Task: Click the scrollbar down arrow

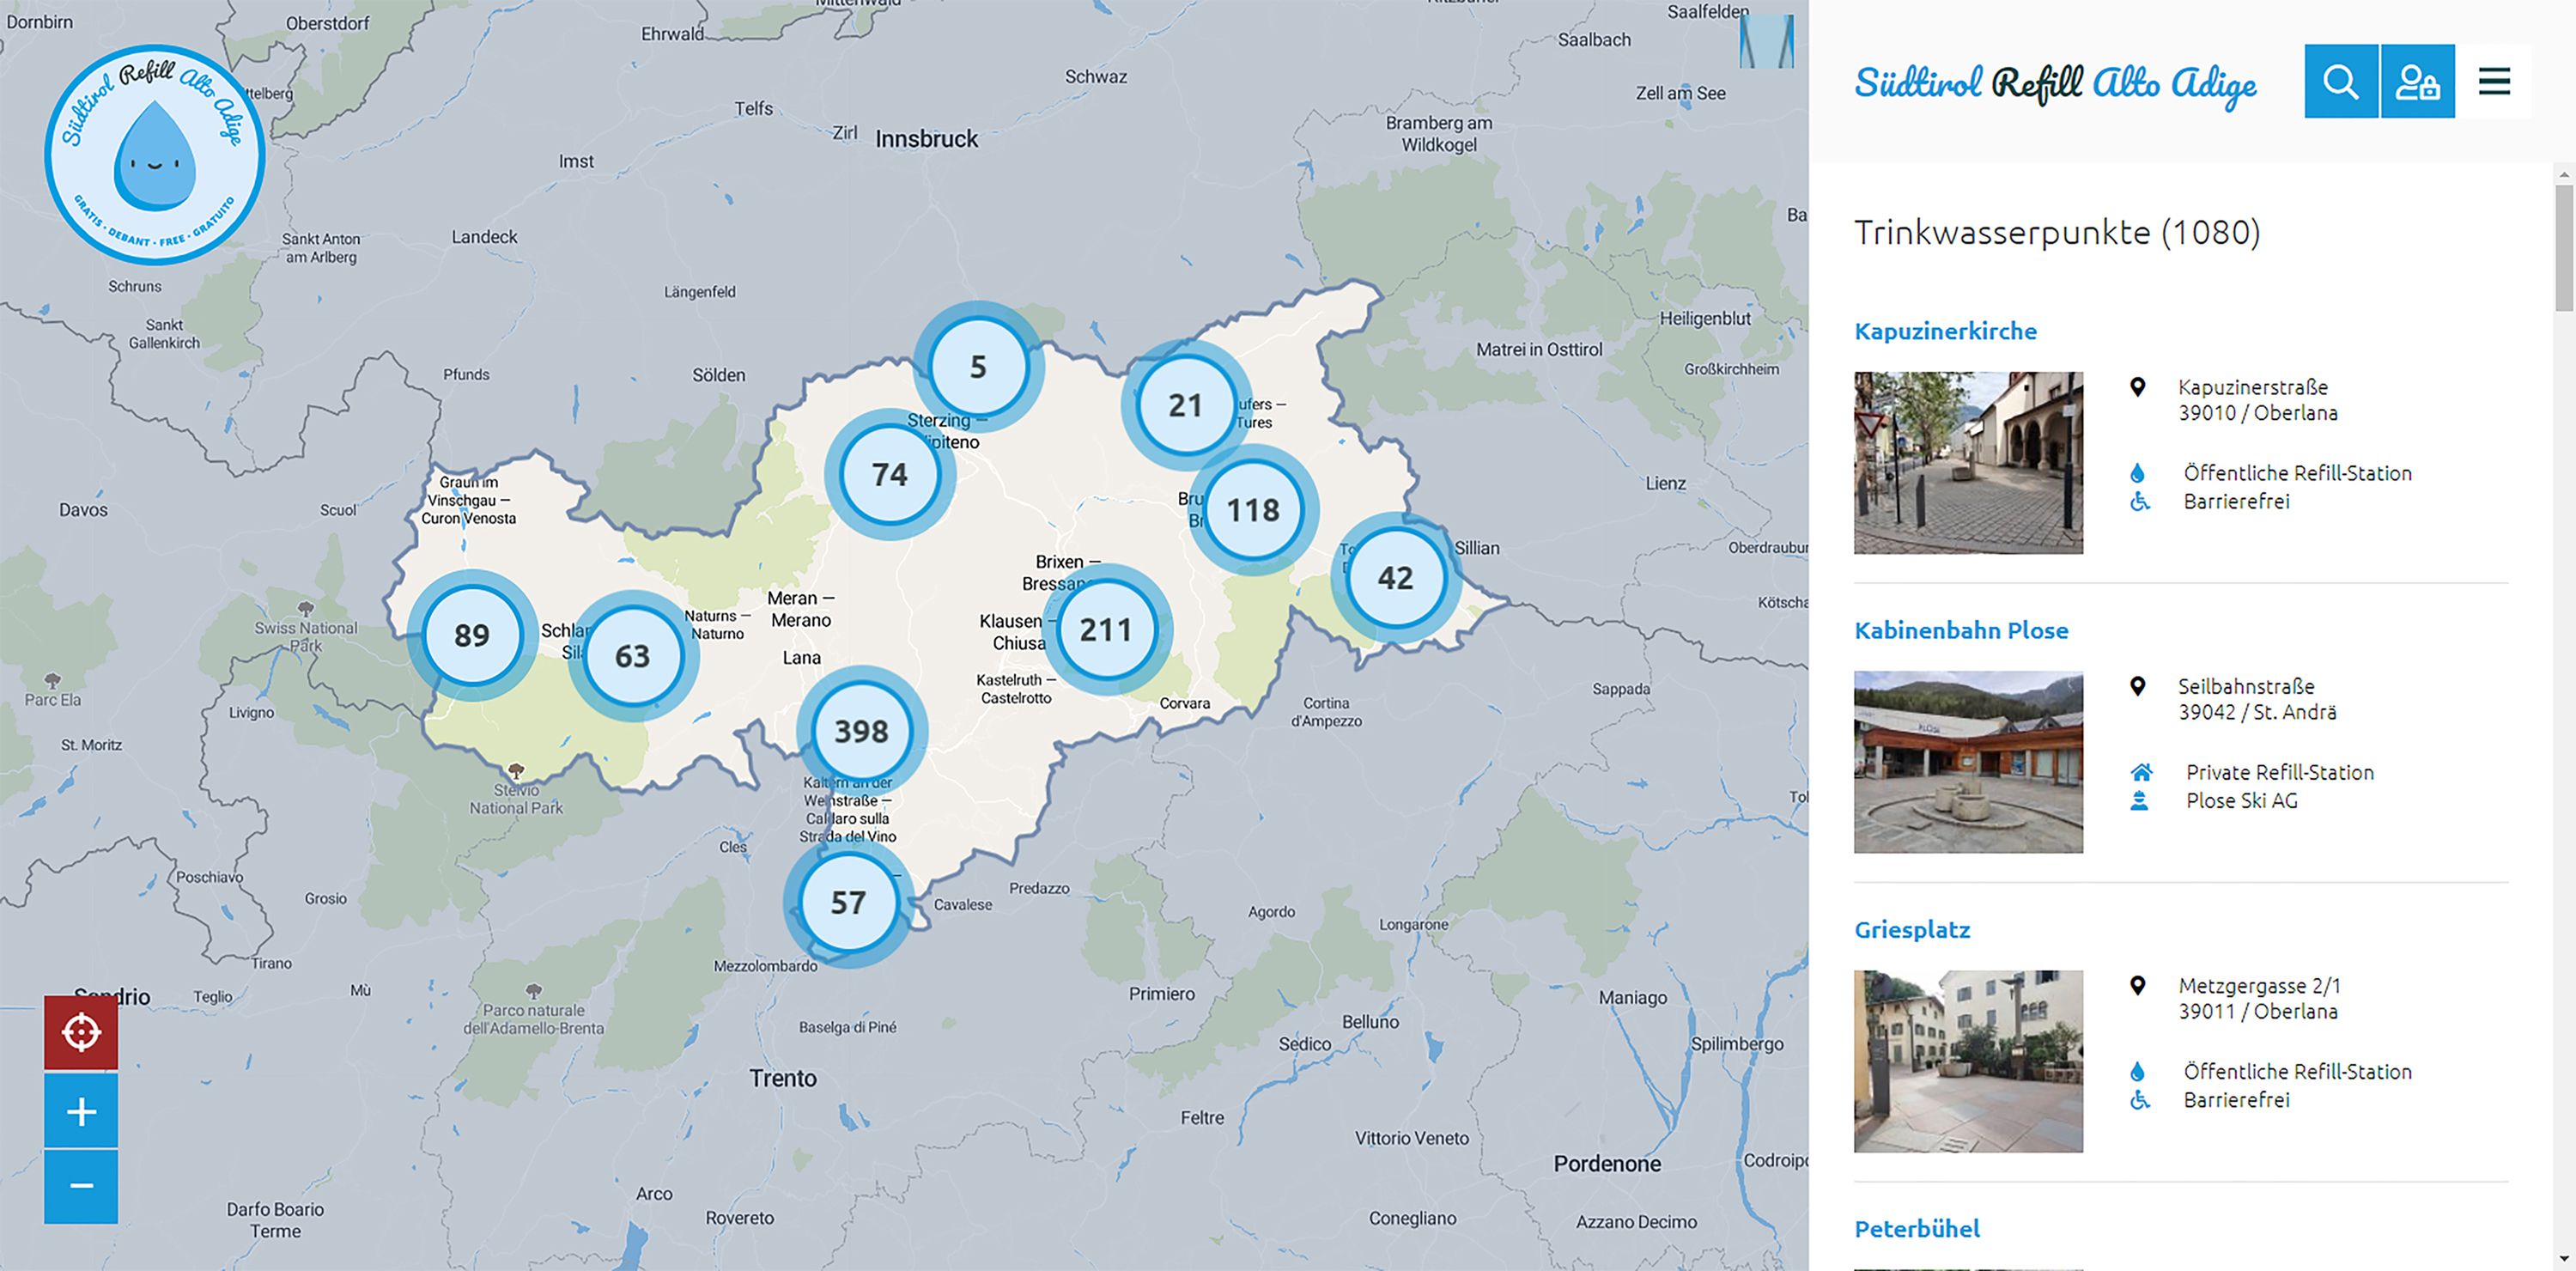Action: click(x=2564, y=1259)
